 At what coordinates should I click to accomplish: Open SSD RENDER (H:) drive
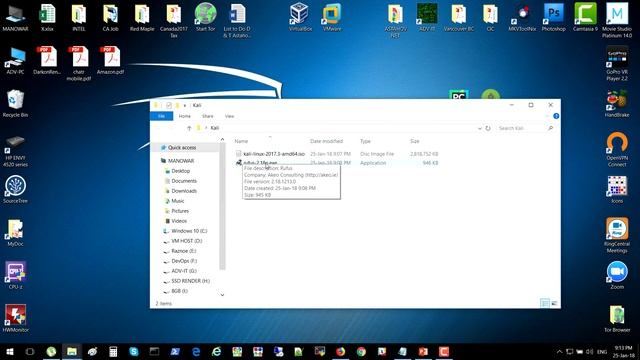pyautogui.click(x=190, y=281)
